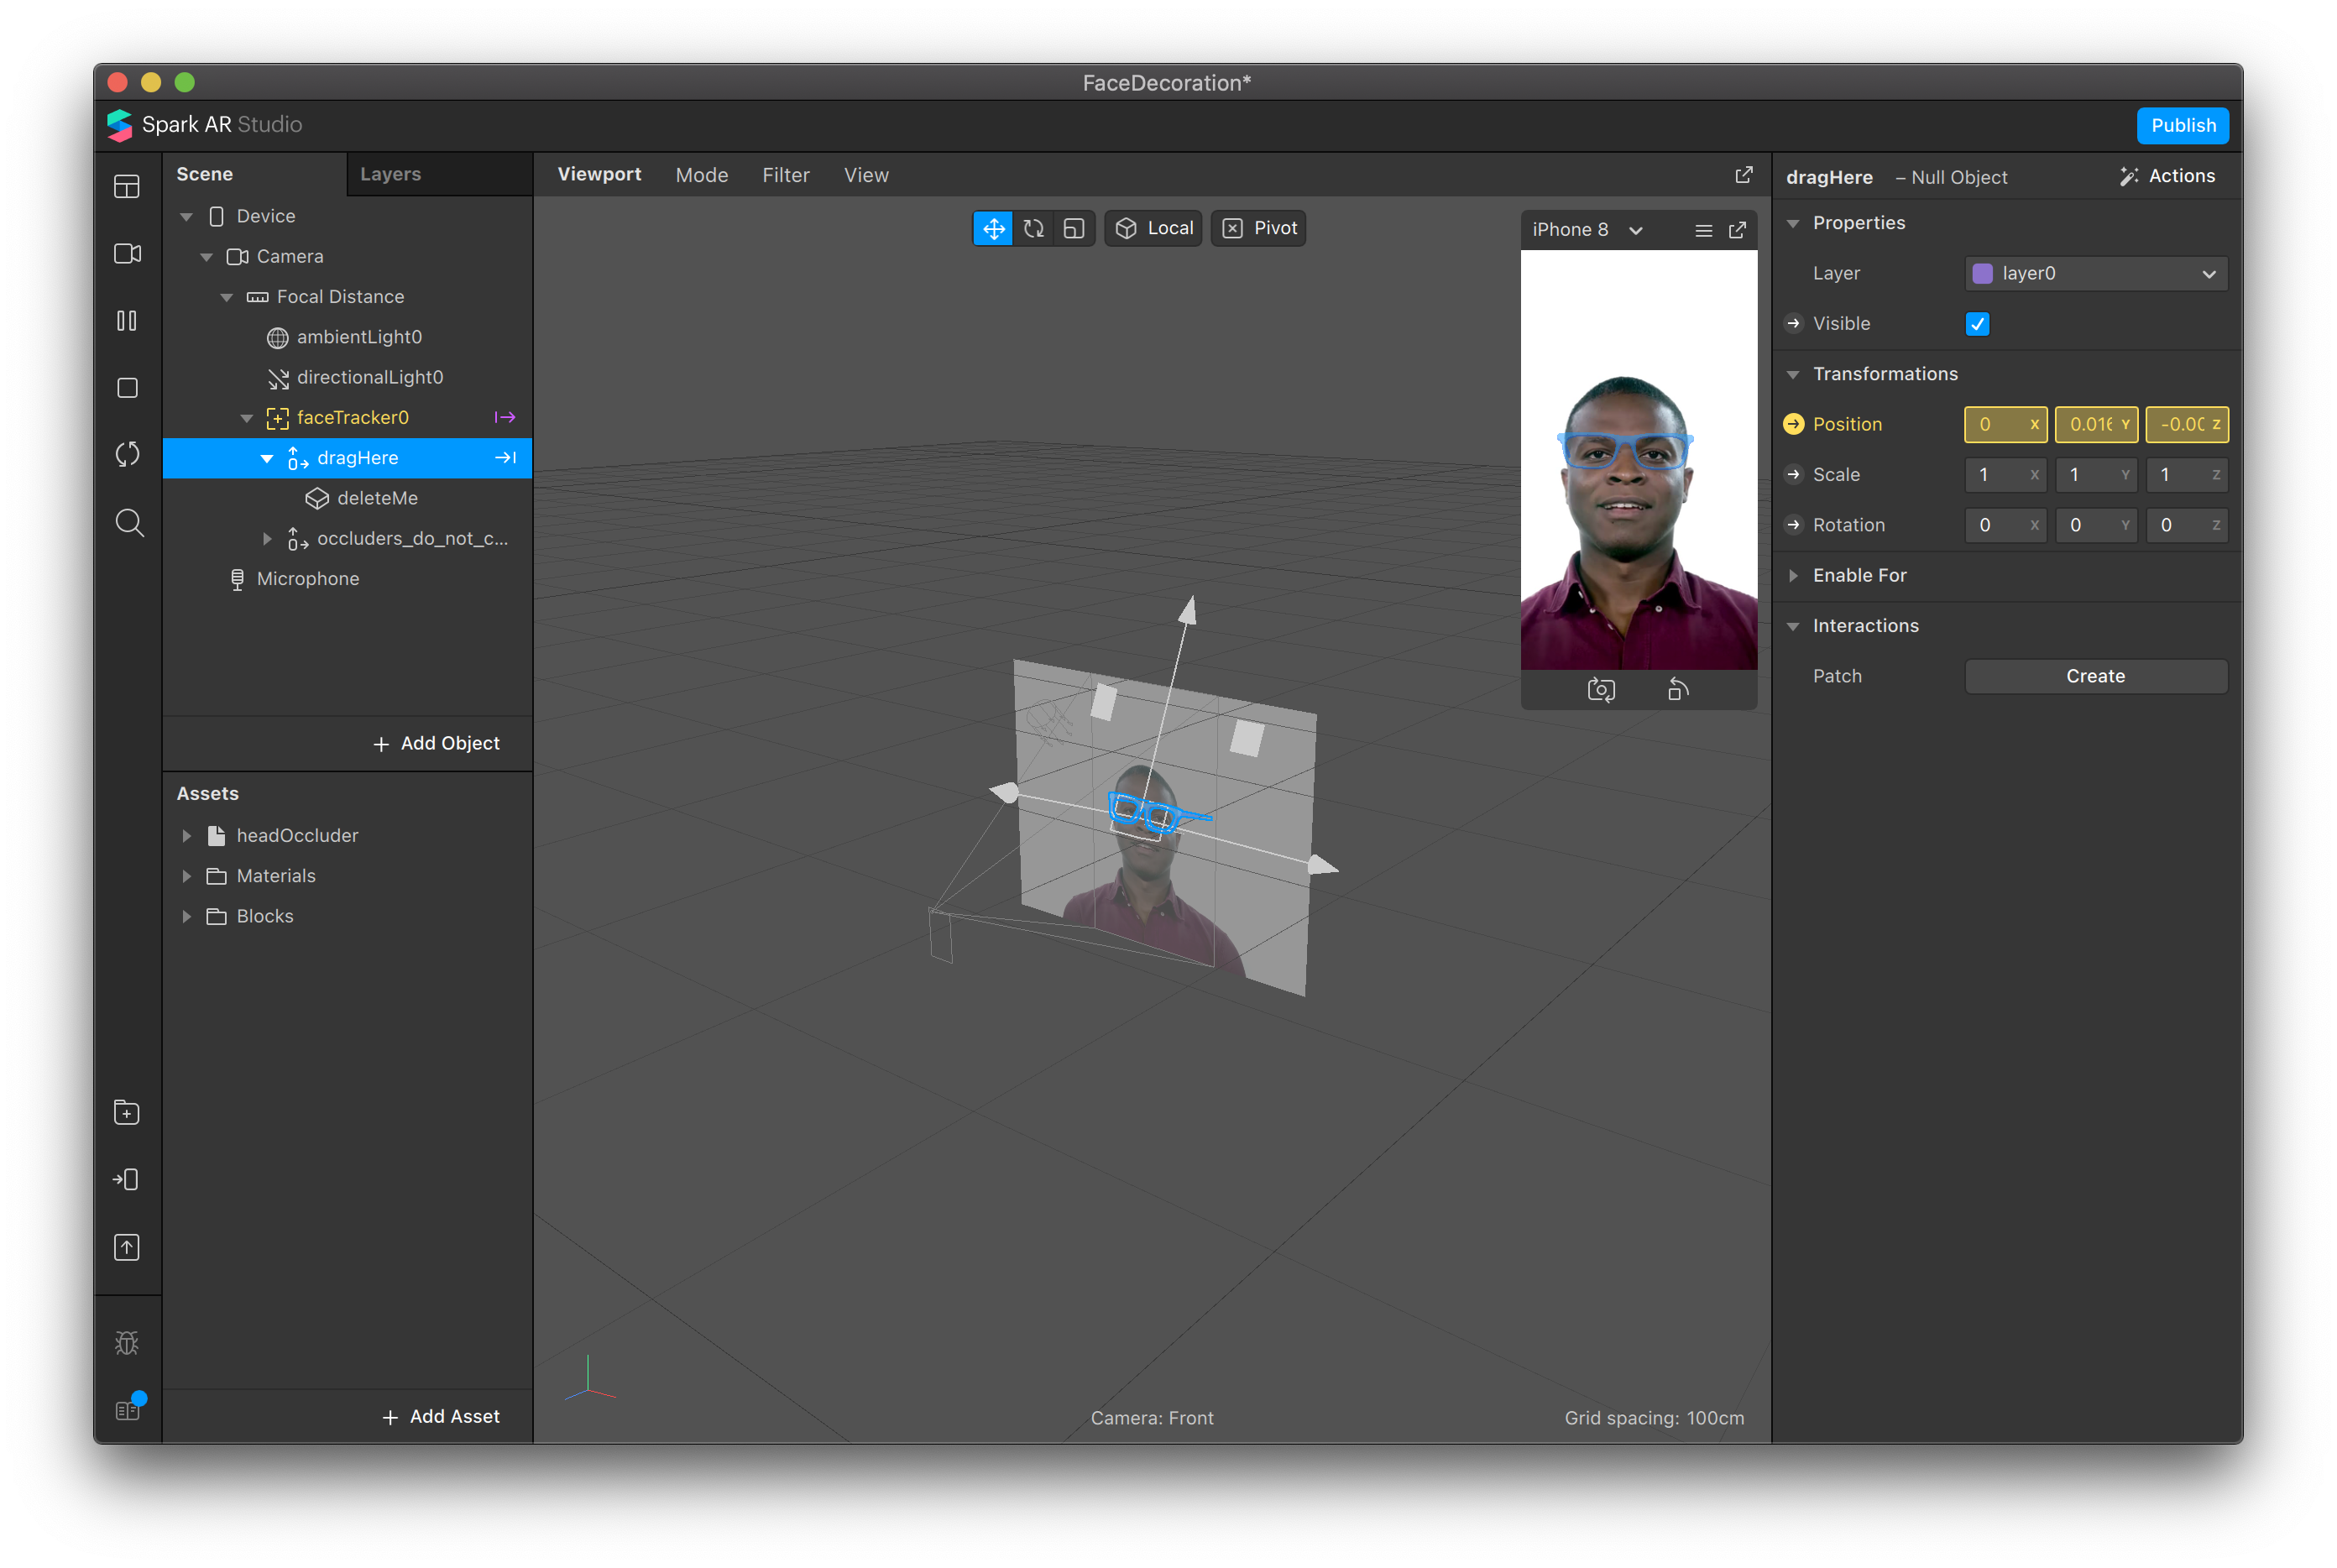This screenshot has height=1568, width=2337.
Task: Click the rotate device icon in simulator
Action: pyautogui.click(x=1677, y=690)
